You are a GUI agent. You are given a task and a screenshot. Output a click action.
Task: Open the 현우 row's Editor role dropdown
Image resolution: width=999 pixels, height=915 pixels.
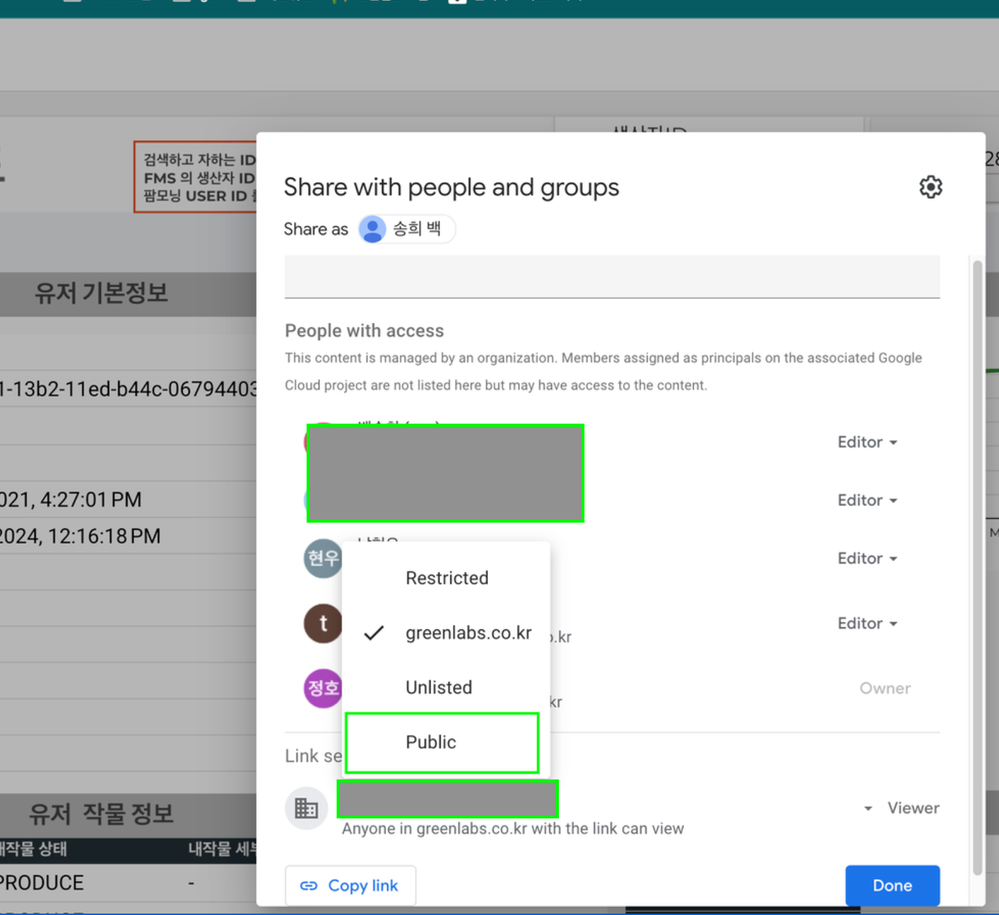point(867,558)
